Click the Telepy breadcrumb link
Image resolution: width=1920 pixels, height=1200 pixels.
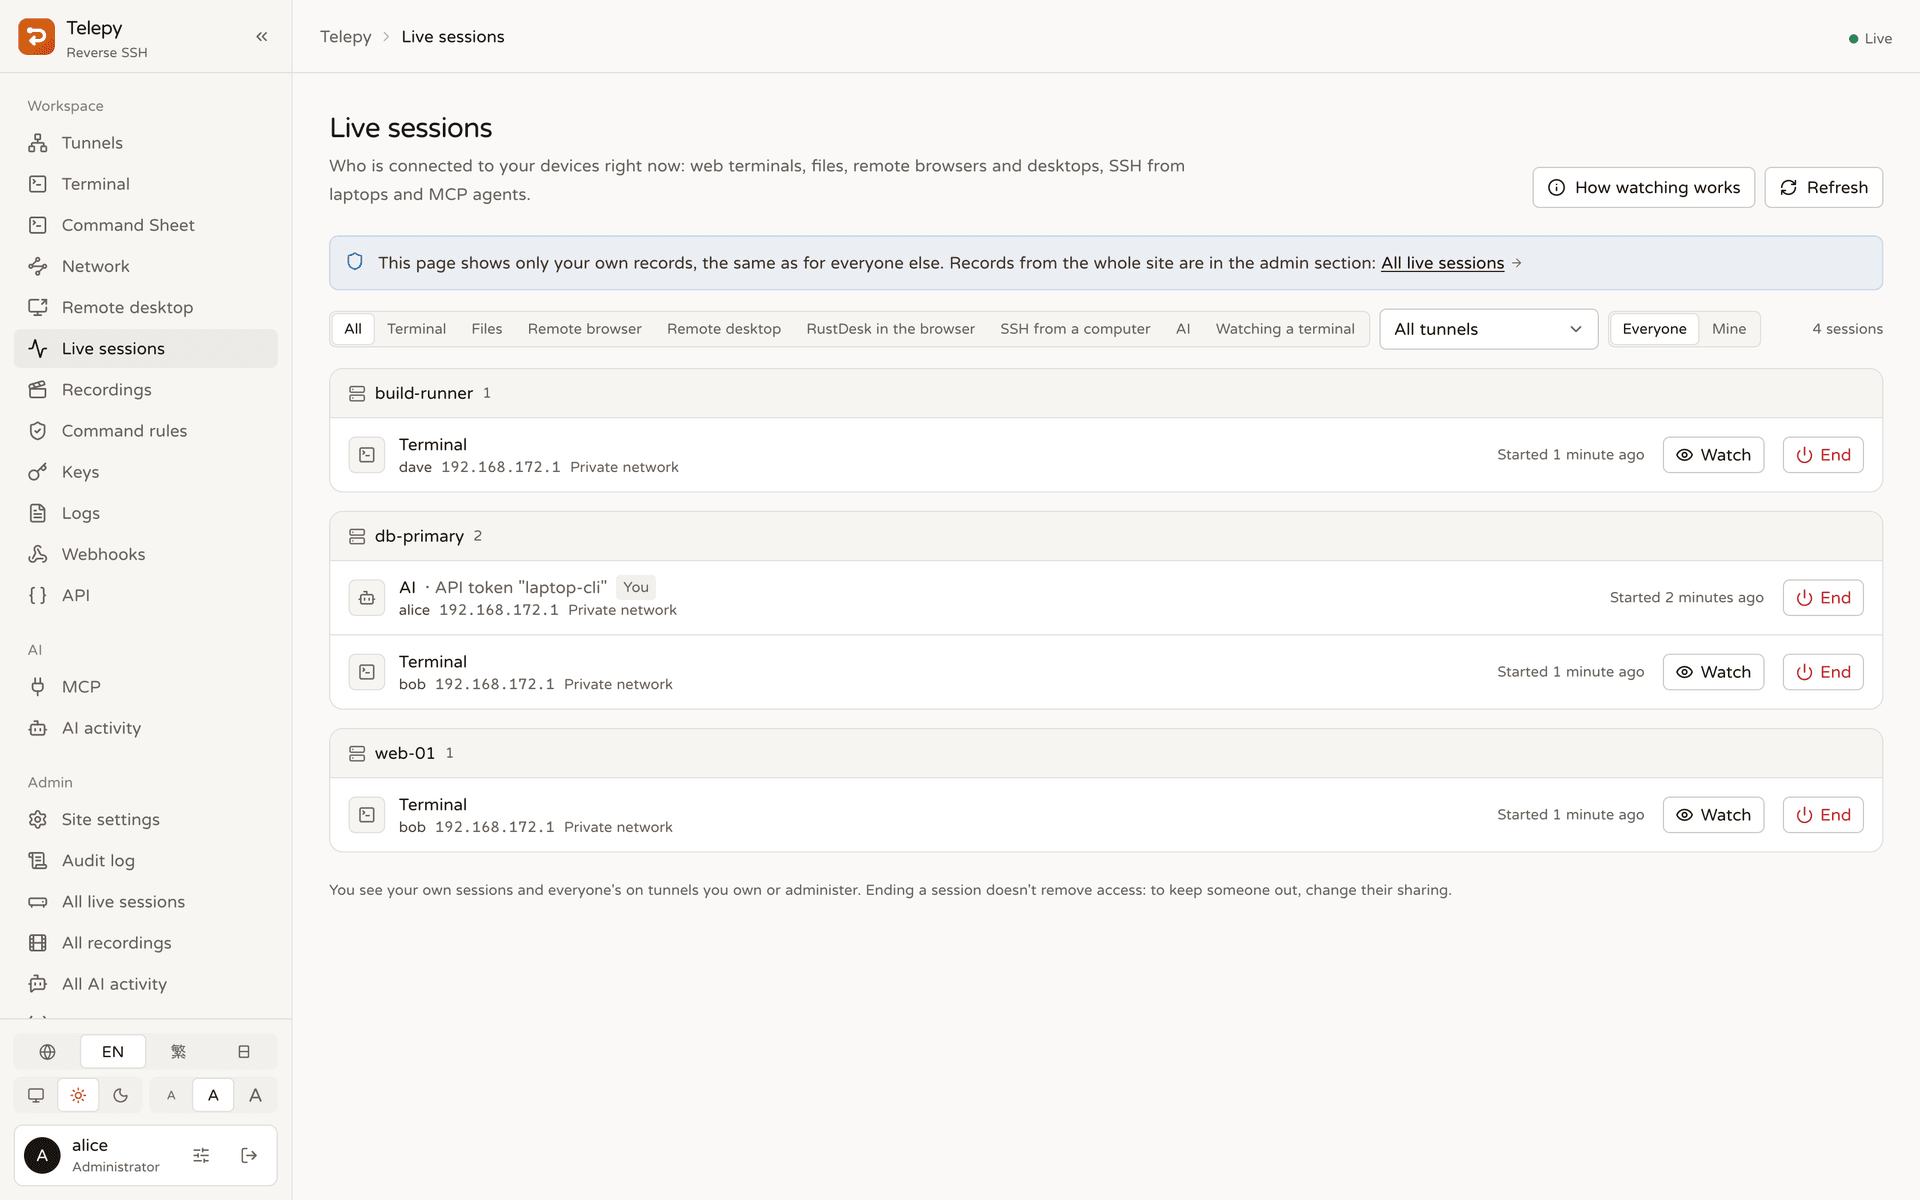tap(345, 37)
